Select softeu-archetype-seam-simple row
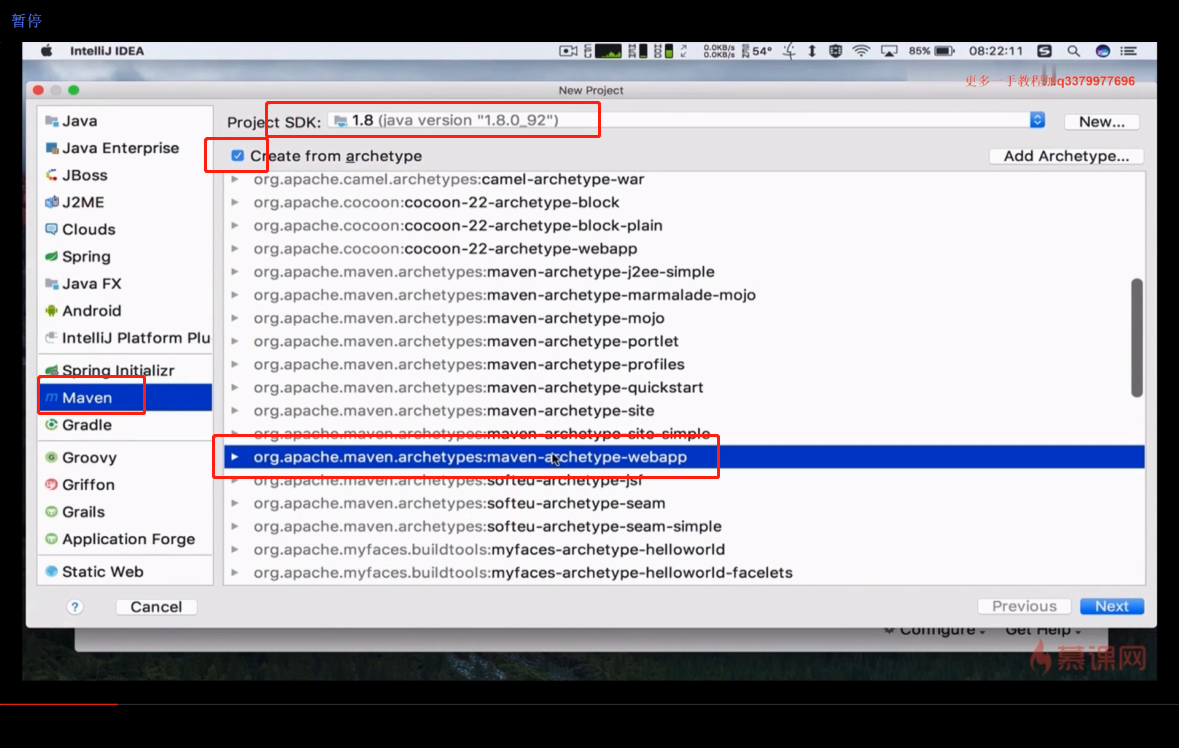The width and height of the screenshot is (1179, 748). 684,526
